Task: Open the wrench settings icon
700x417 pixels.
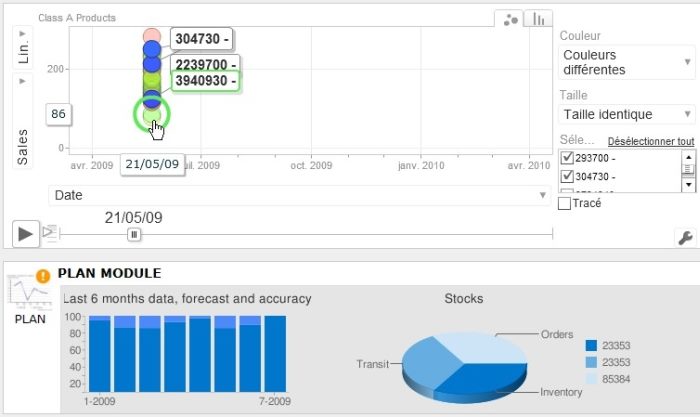Action: [x=685, y=237]
